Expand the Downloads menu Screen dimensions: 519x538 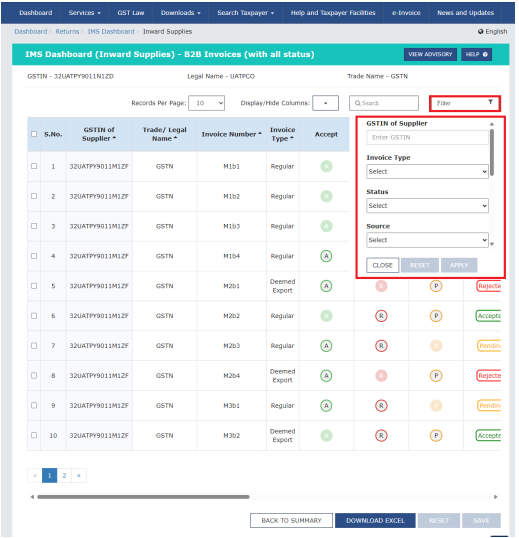click(180, 13)
